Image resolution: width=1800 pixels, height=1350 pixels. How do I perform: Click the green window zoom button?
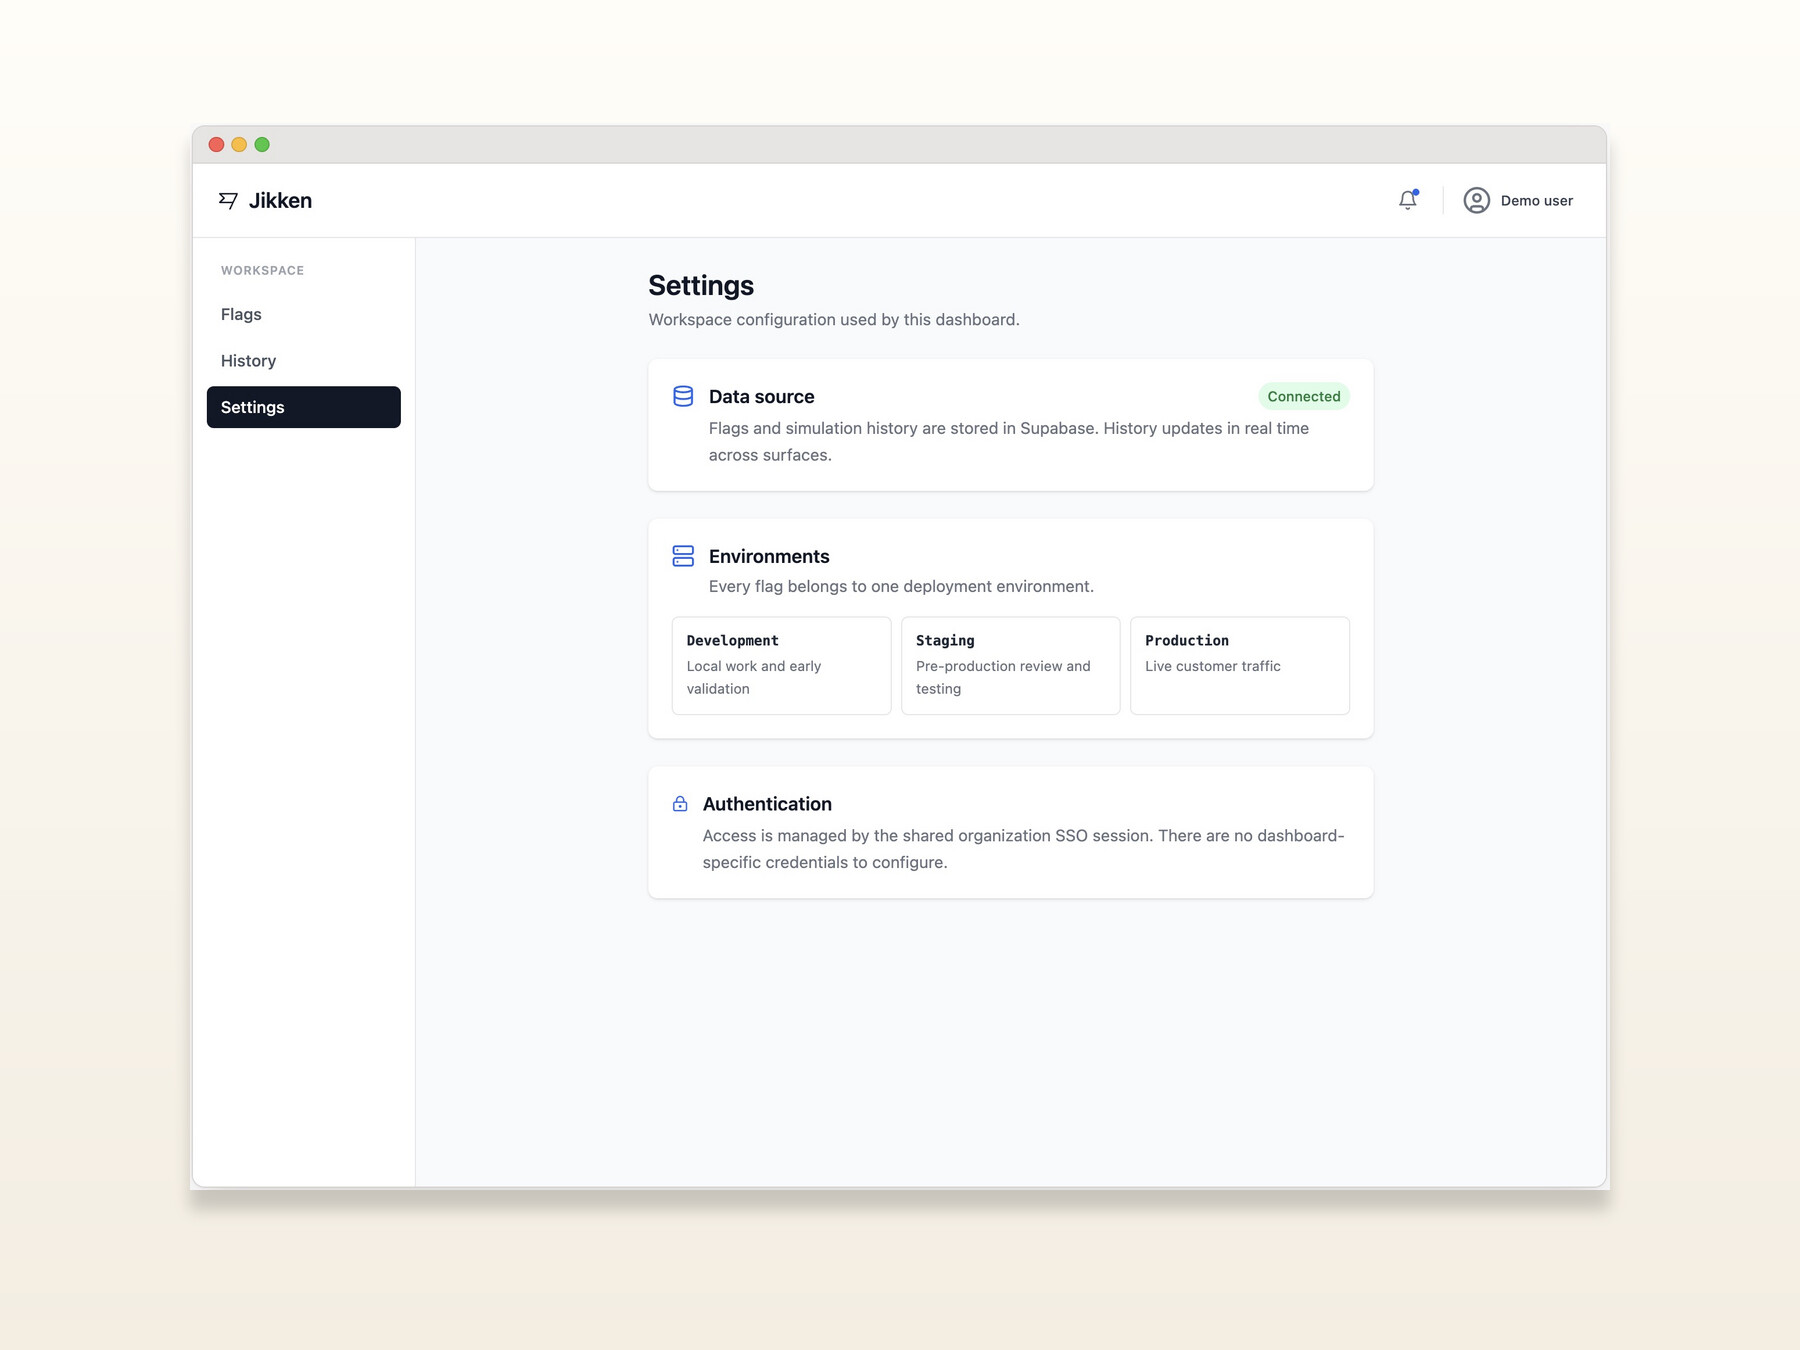pos(262,144)
